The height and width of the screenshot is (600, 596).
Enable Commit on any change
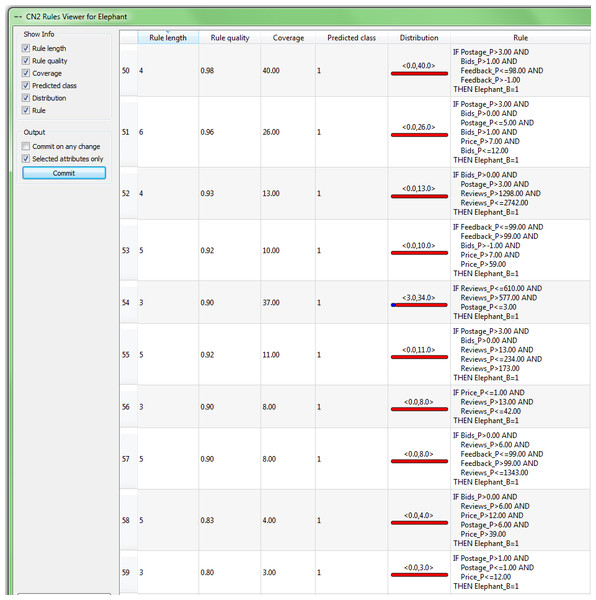26,146
